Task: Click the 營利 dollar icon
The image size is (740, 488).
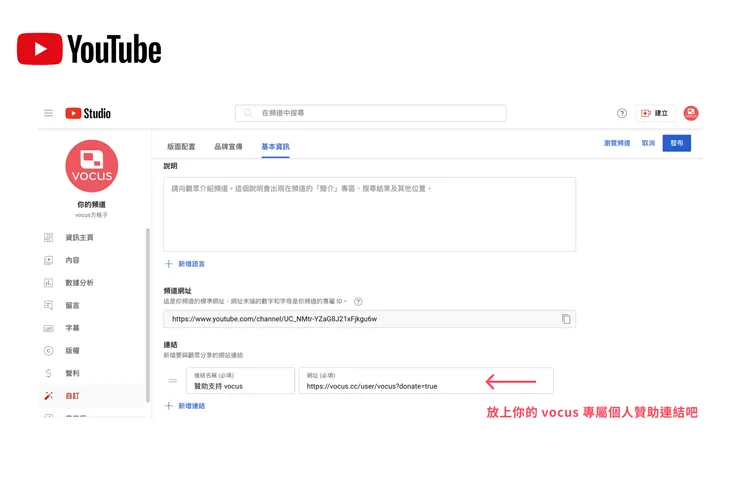Action: (48, 373)
